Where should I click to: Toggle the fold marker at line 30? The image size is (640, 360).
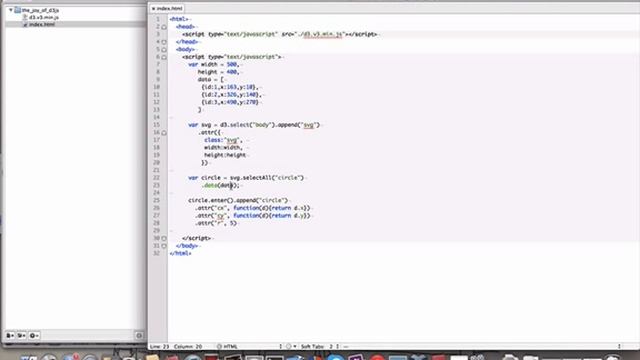[164, 238]
